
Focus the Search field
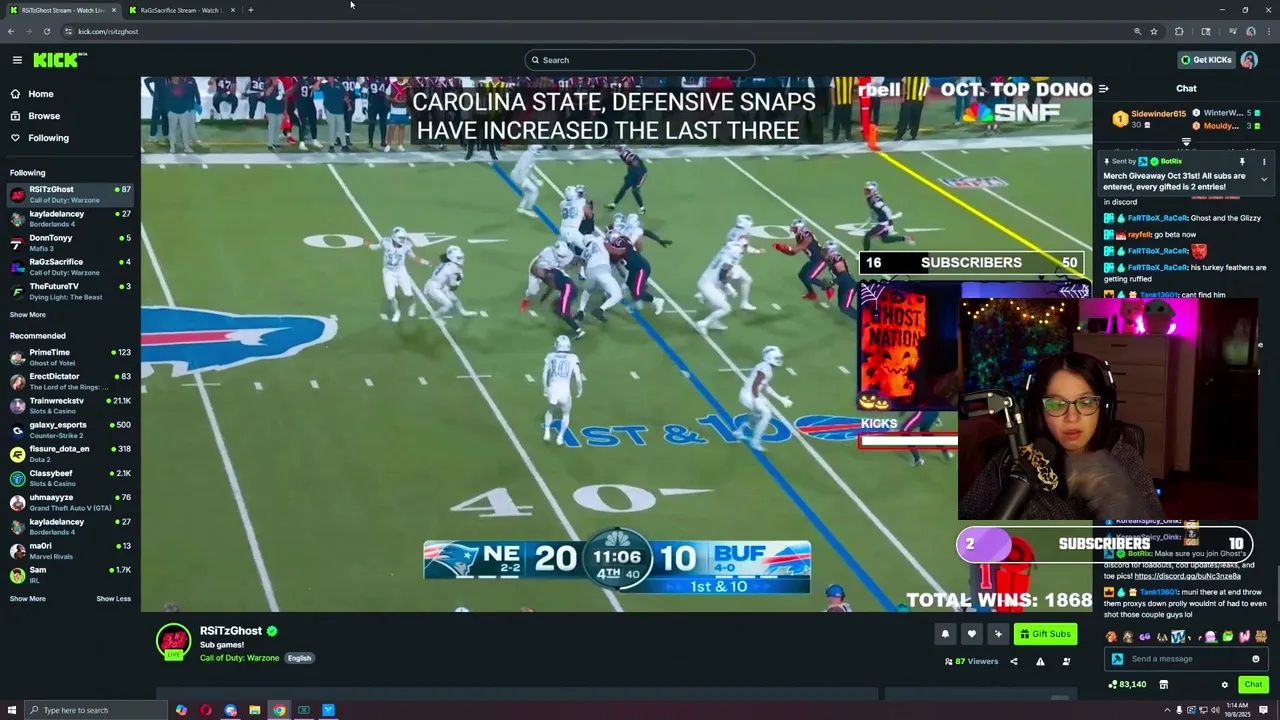click(640, 60)
